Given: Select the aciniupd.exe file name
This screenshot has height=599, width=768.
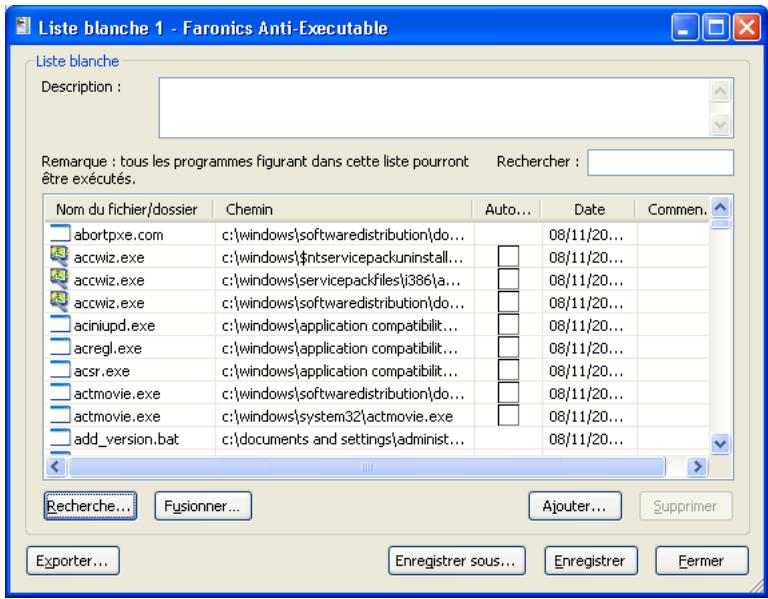Looking at the screenshot, I should tap(114, 325).
